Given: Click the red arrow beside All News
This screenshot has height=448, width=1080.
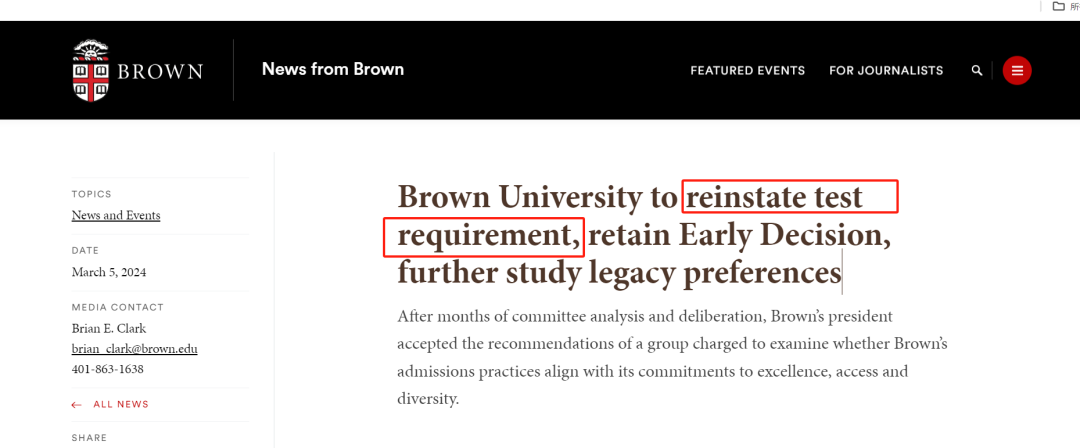Looking at the screenshot, I should pyautogui.click(x=77, y=404).
